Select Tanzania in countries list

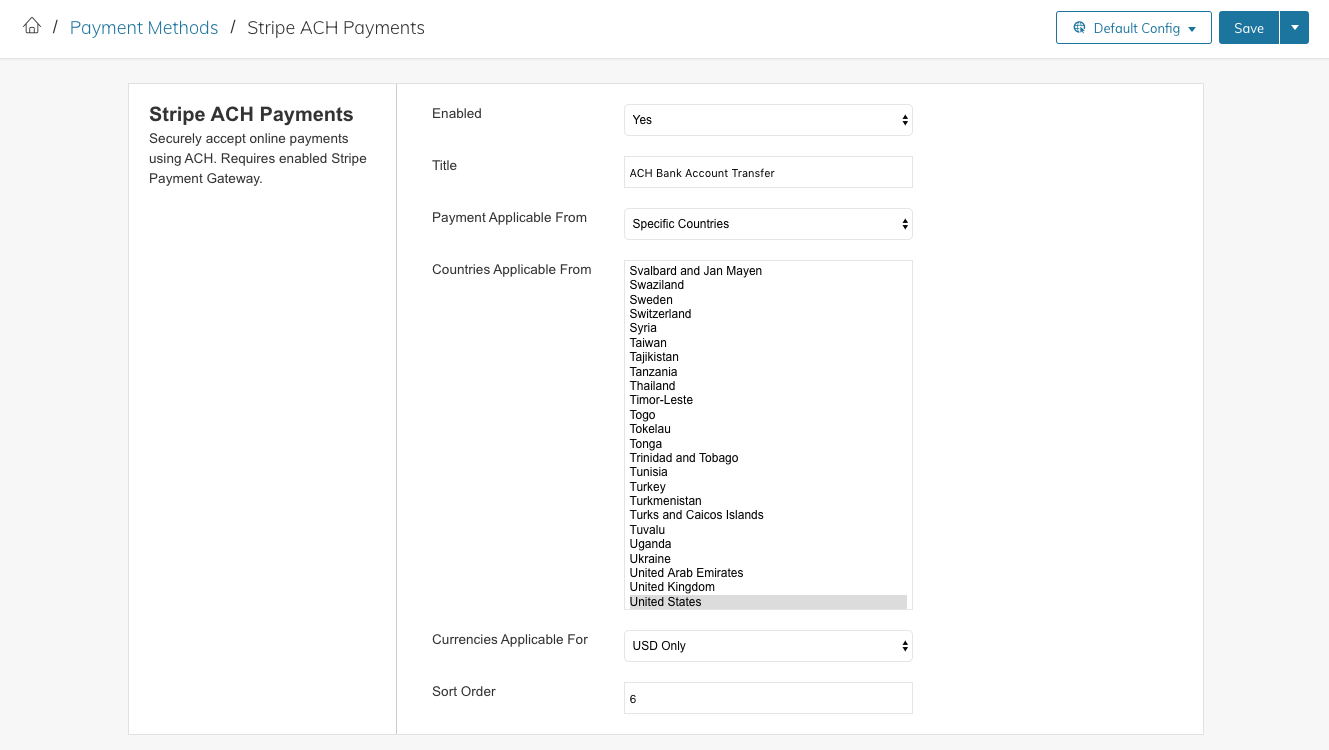(x=766, y=372)
